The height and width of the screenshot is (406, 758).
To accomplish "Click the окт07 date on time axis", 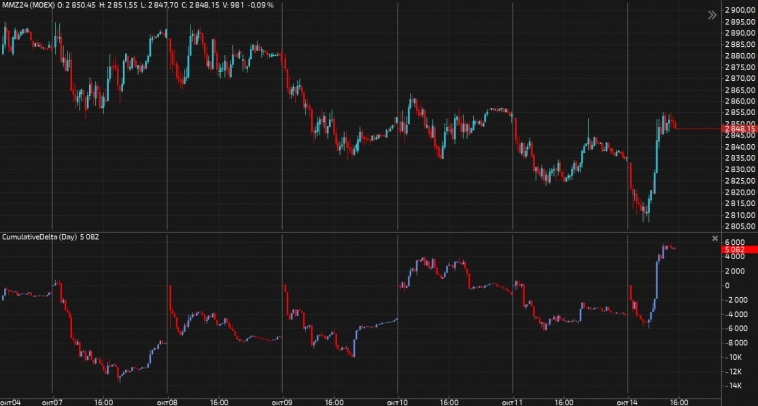I will pos(52,402).
